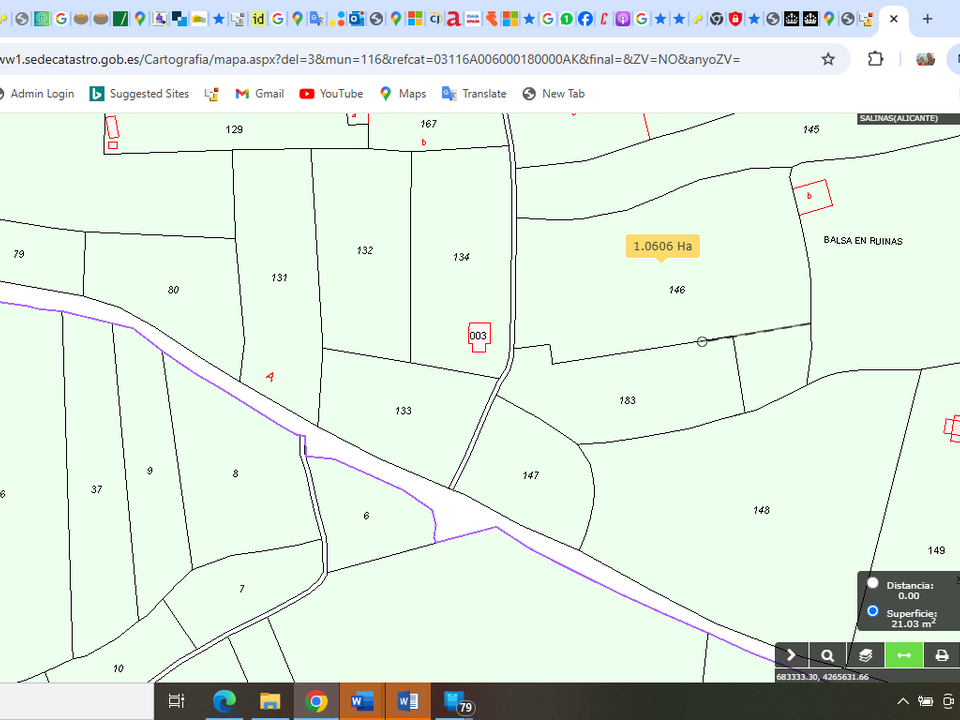The width and height of the screenshot is (960, 720).
Task: Switch to the Facebook tab
Action: coord(585,19)
